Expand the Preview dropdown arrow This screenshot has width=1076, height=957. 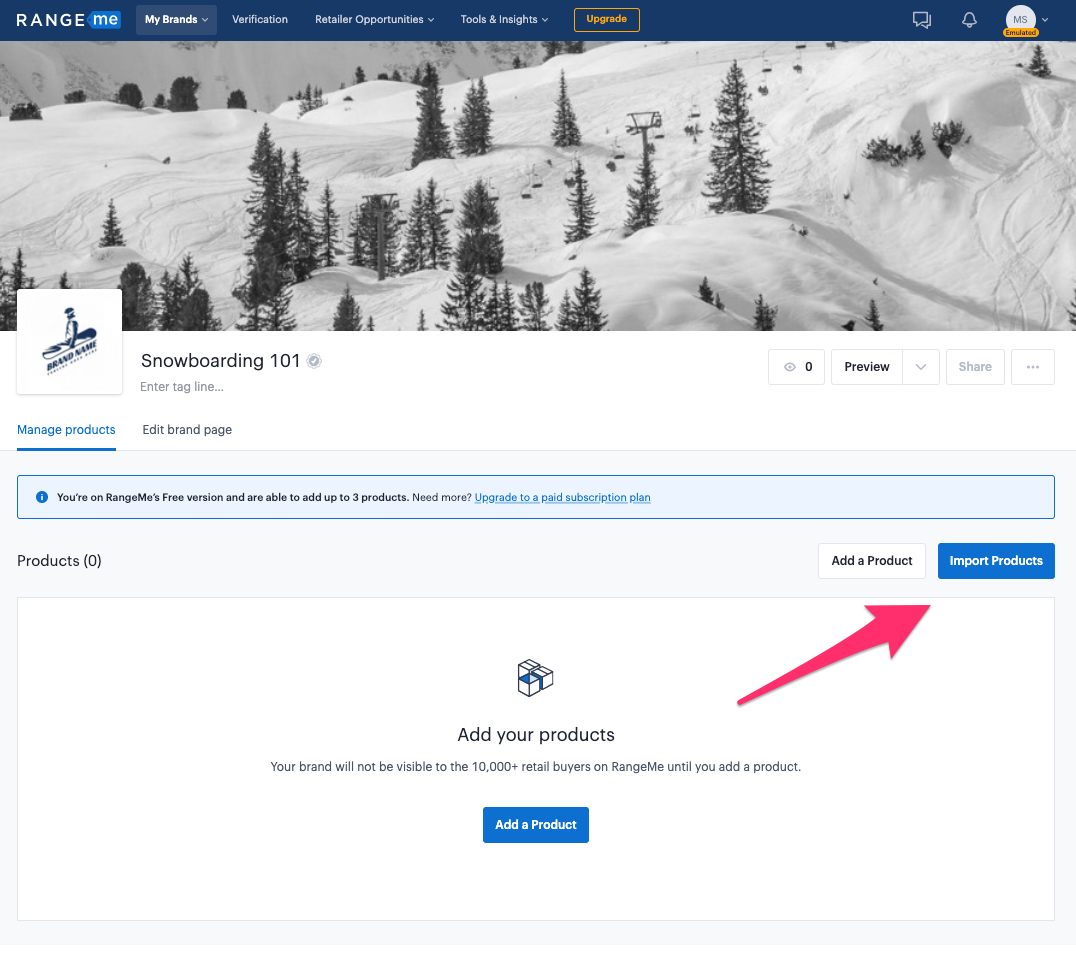pos(920,367)
